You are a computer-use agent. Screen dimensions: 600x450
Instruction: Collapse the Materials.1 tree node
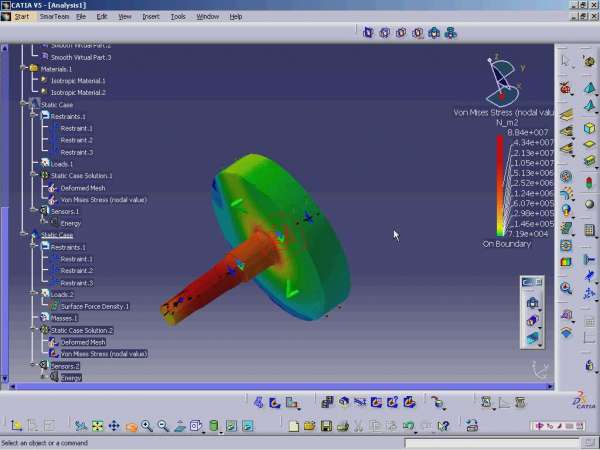tap(23, 68)
